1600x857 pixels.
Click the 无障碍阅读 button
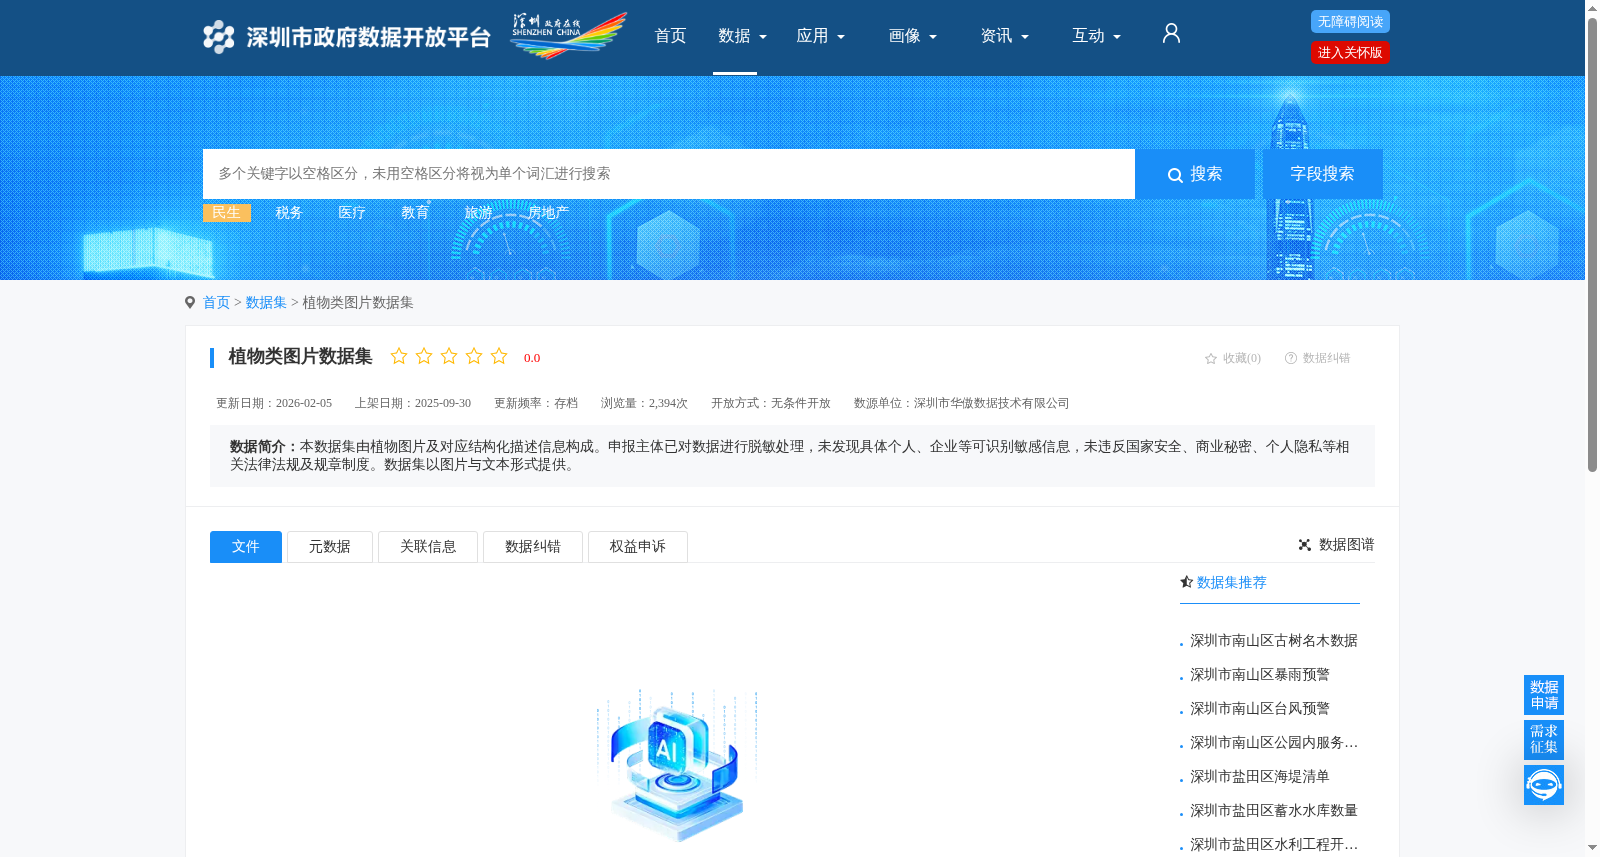point(1350,22)
